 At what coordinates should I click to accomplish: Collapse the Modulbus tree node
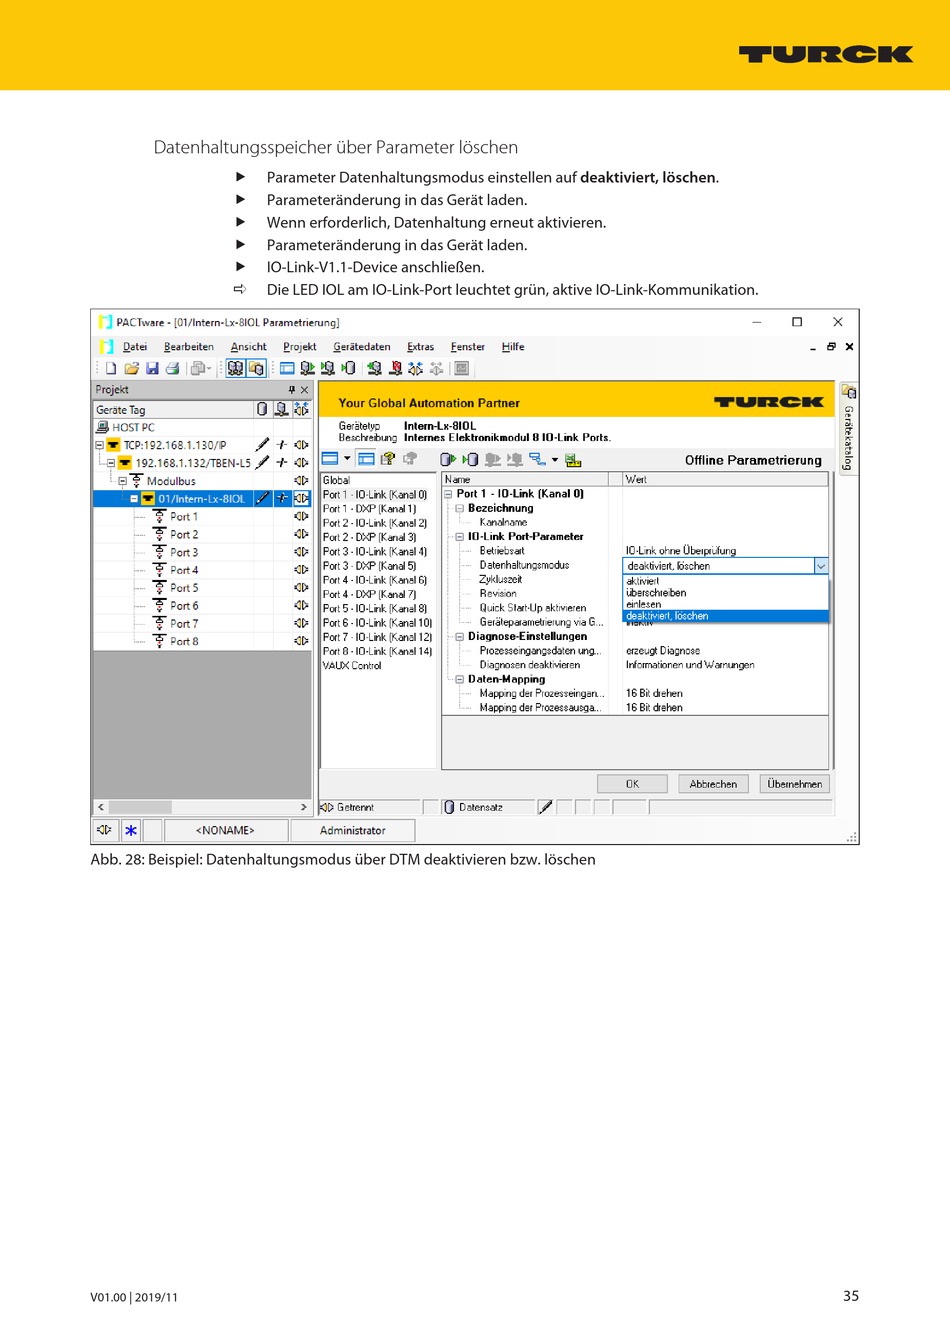click(x=123, y=481)
